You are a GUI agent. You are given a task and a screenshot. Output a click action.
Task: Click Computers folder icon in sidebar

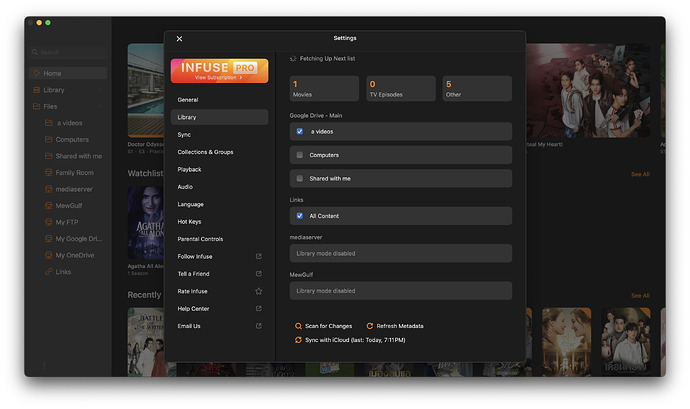click(x=49, y=140)
